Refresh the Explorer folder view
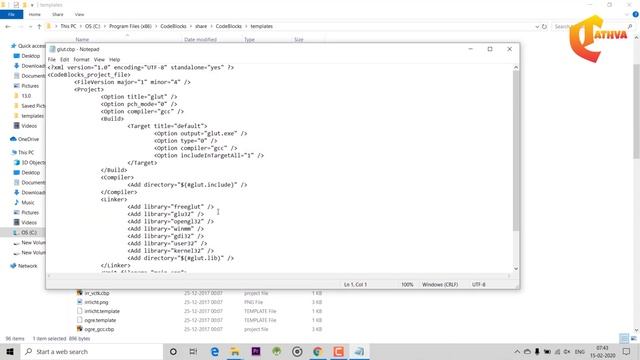 [544, 27]
